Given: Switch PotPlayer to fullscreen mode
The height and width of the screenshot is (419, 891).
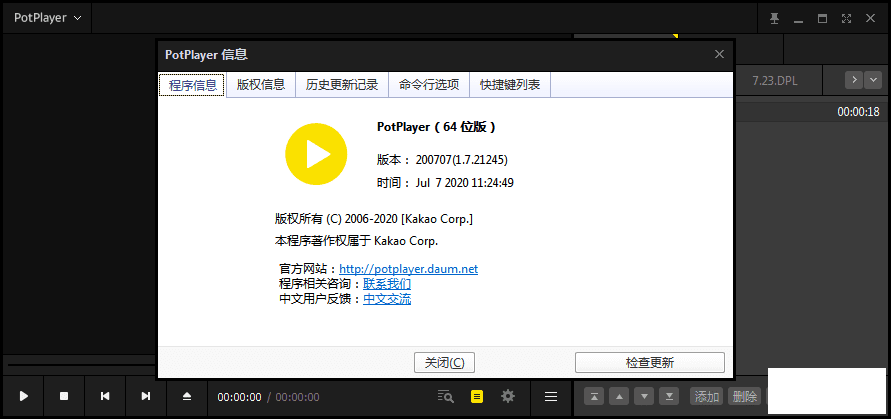Looking at the screenshot, I should 846,19.
